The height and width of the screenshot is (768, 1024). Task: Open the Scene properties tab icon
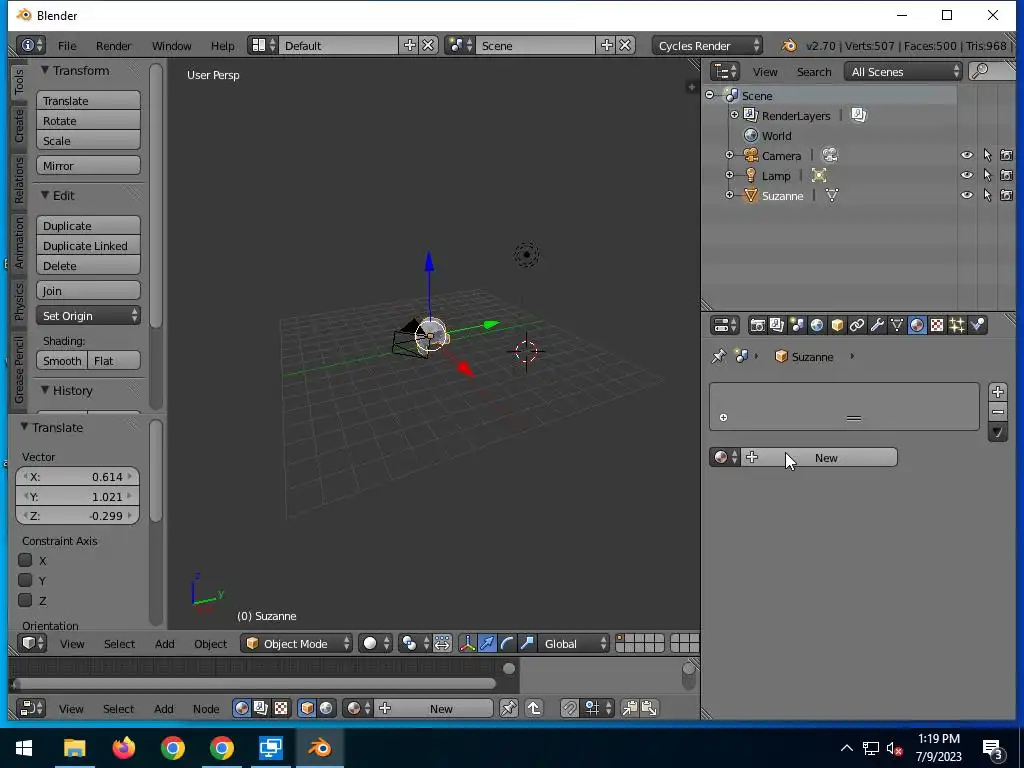tap(797, 325)
